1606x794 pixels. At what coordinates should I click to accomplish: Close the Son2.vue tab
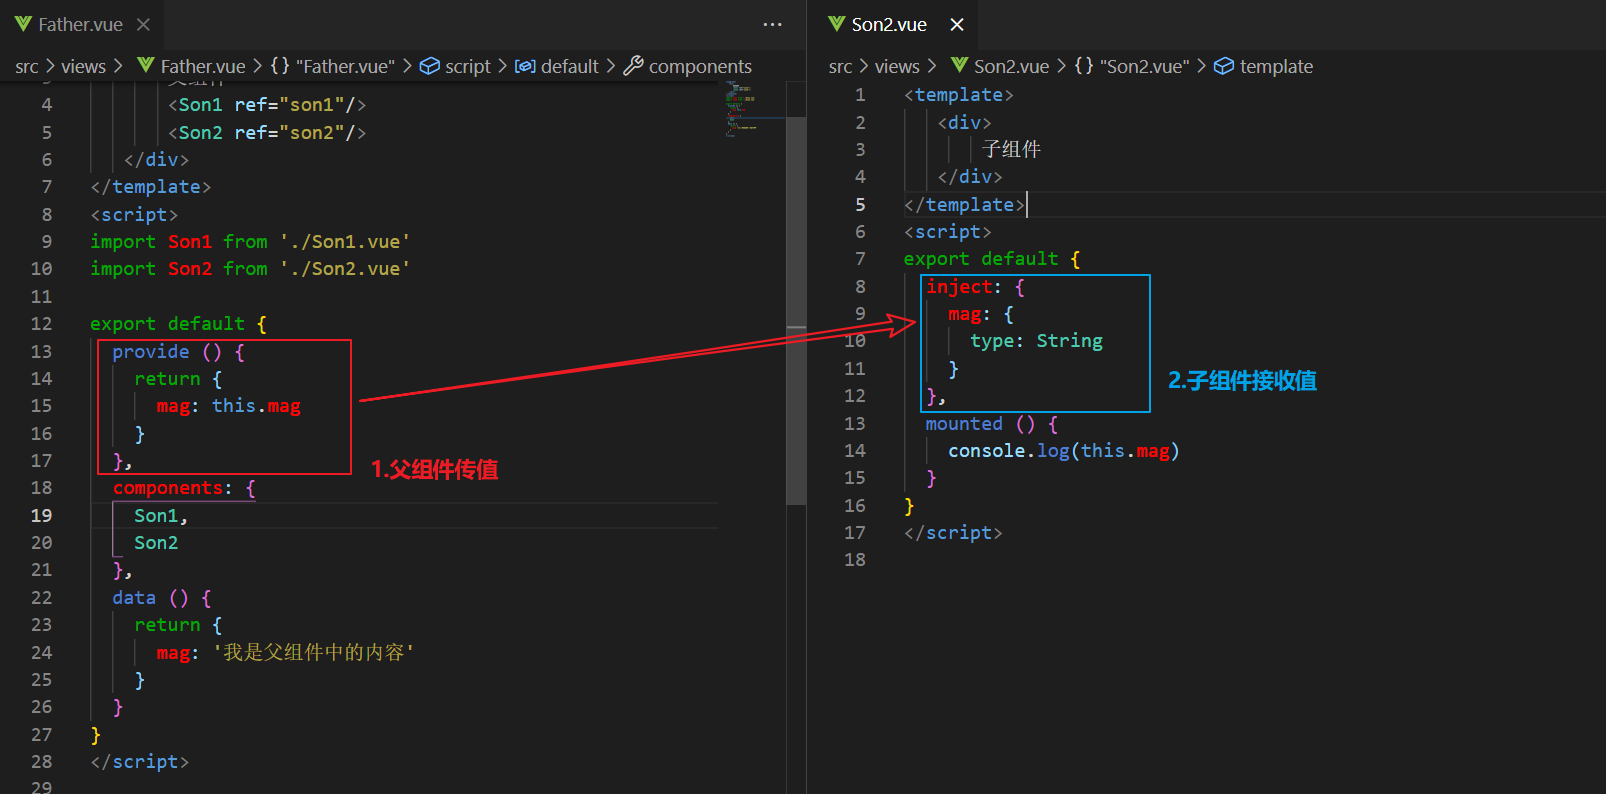click(x=957, y=24)
